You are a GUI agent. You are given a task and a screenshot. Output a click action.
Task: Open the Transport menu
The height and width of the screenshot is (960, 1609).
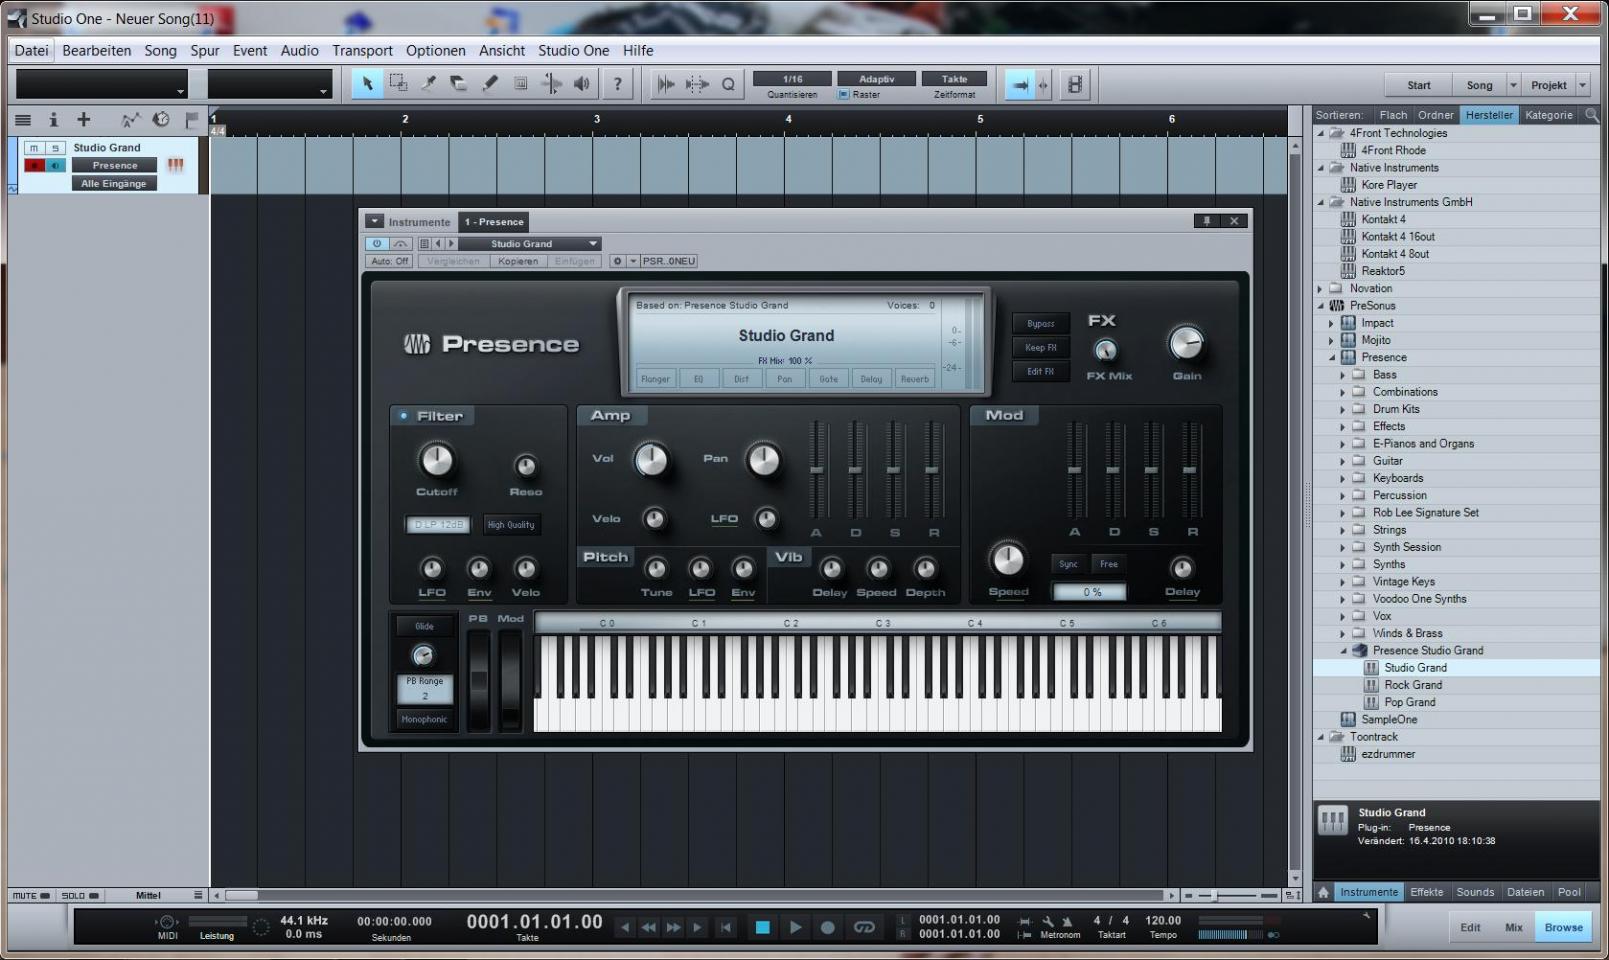coord(362,50)
